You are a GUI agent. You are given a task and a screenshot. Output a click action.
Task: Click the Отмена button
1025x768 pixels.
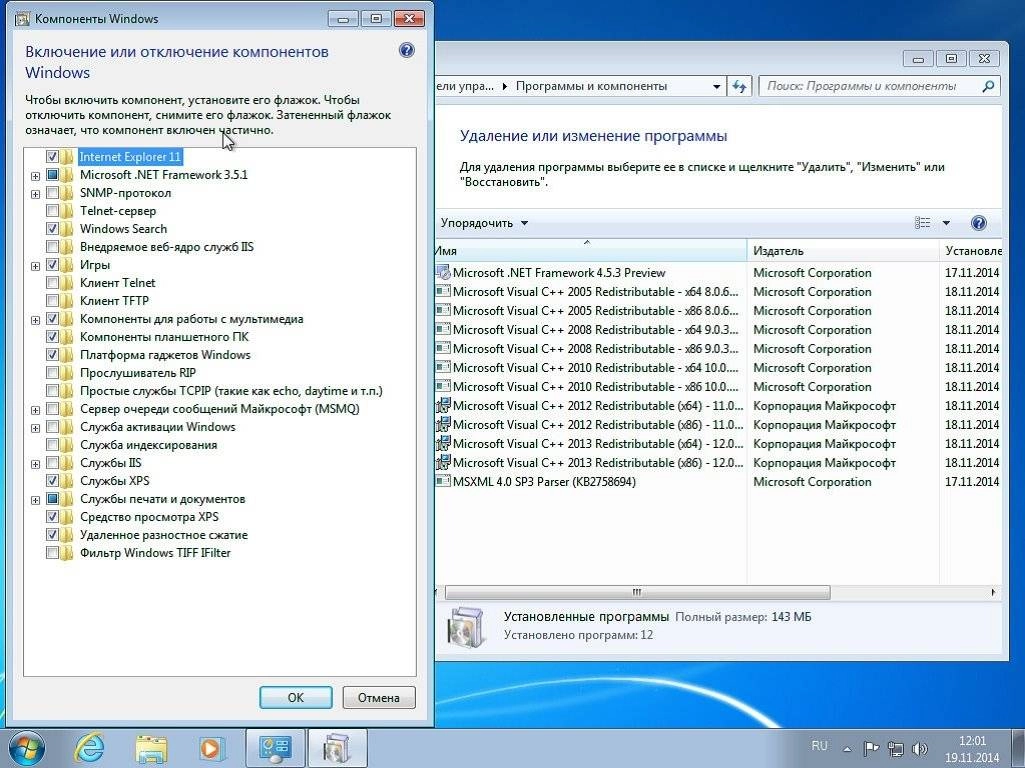pos(378,697)
